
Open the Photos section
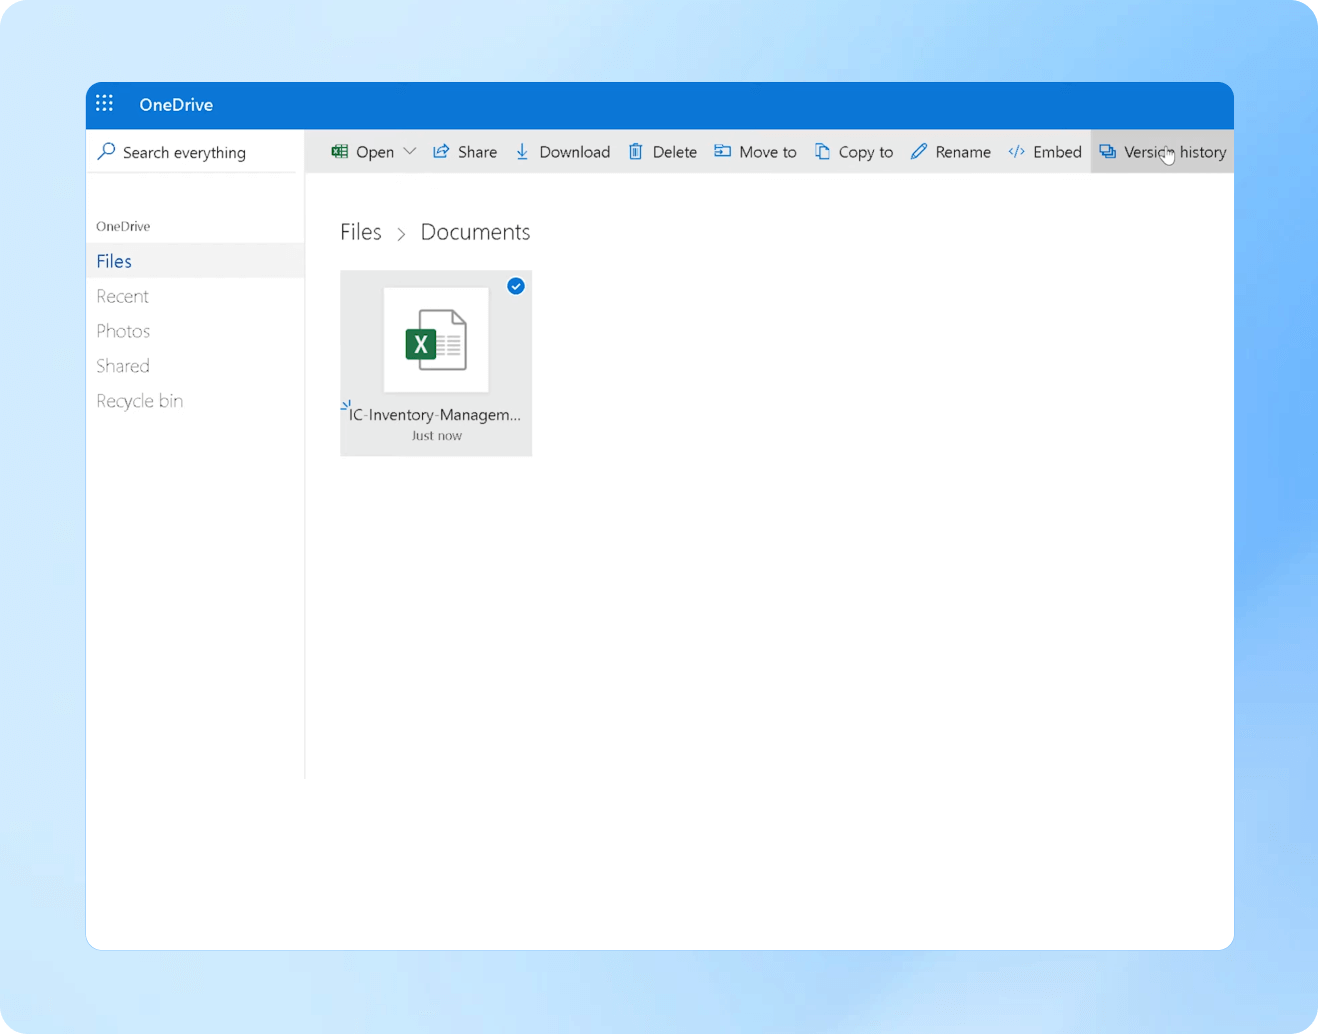pyautogui.click(x=122, y=330)
